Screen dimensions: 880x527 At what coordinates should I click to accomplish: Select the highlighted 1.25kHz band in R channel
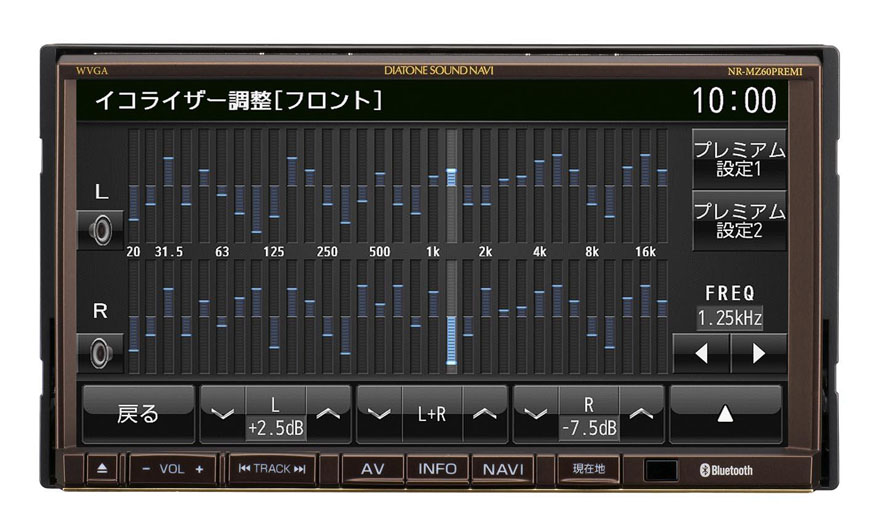tap(451, 316)
